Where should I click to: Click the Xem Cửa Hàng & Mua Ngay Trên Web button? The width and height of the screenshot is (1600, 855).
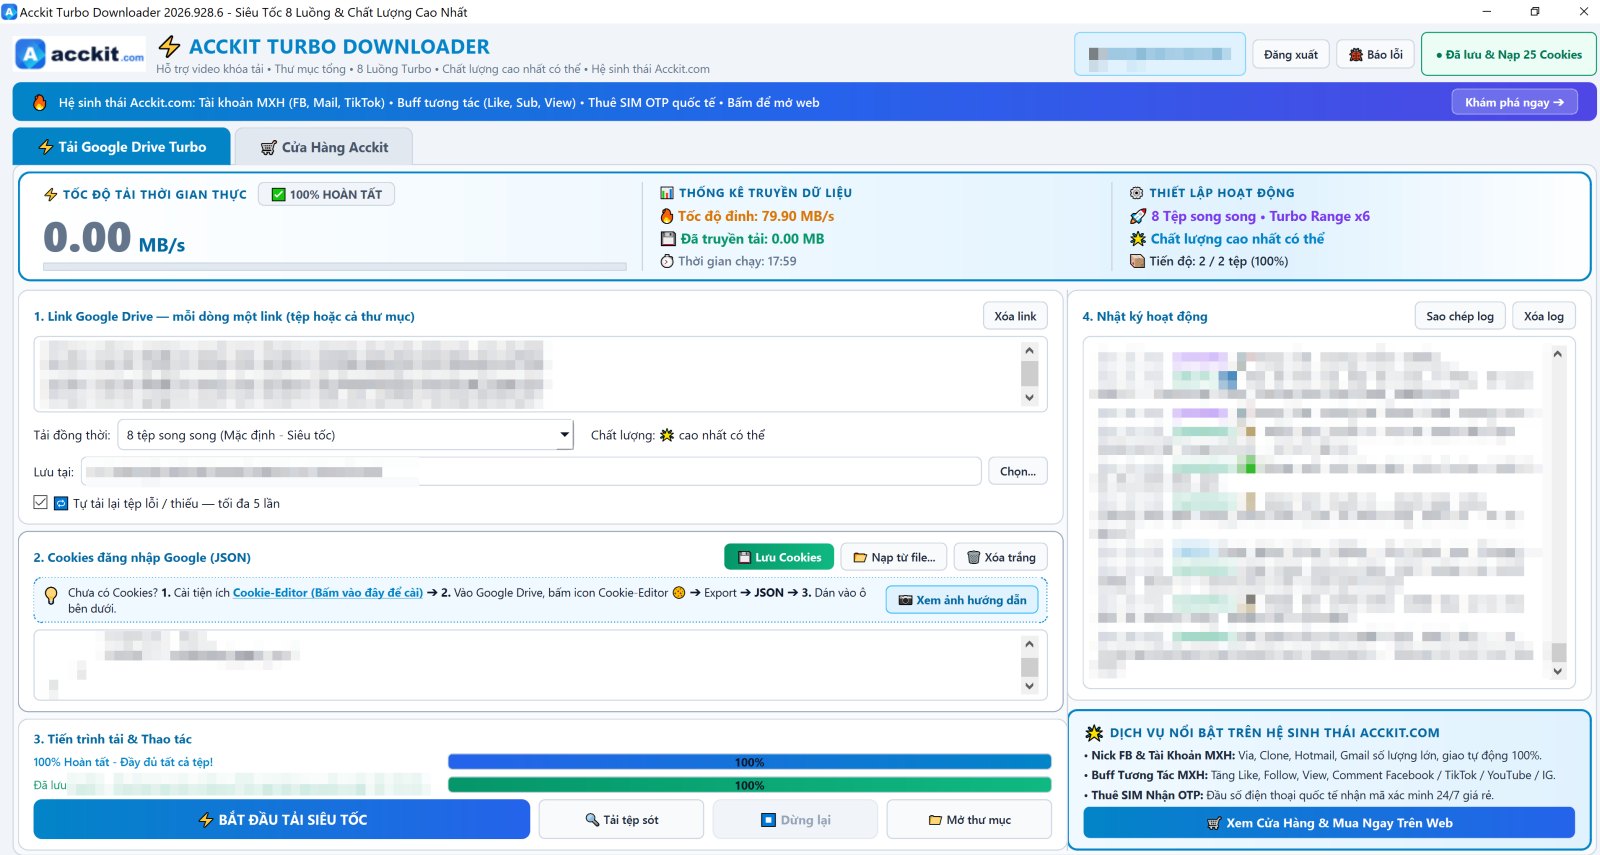(1329, 823)
